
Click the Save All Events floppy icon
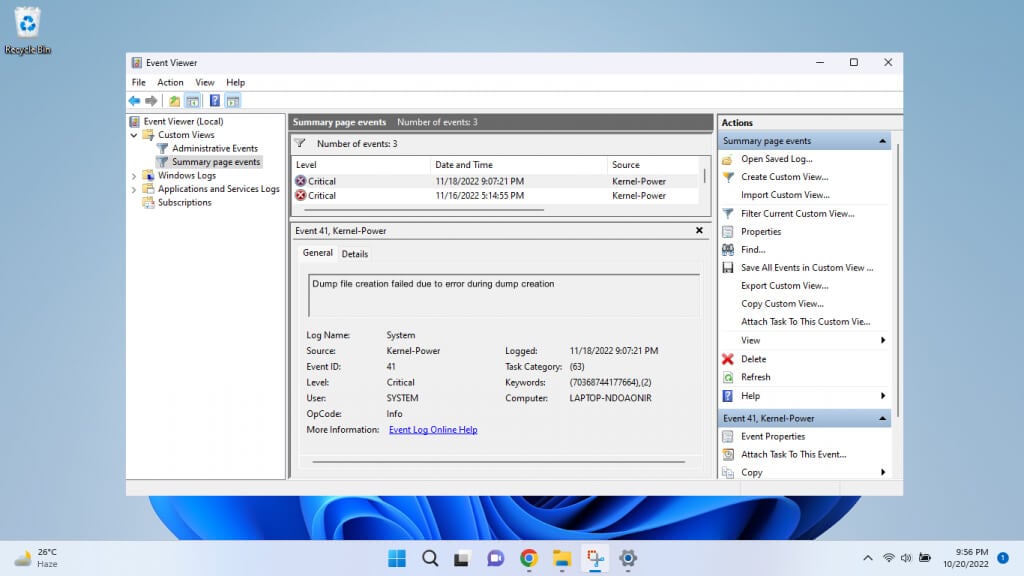tap(728, 268)
